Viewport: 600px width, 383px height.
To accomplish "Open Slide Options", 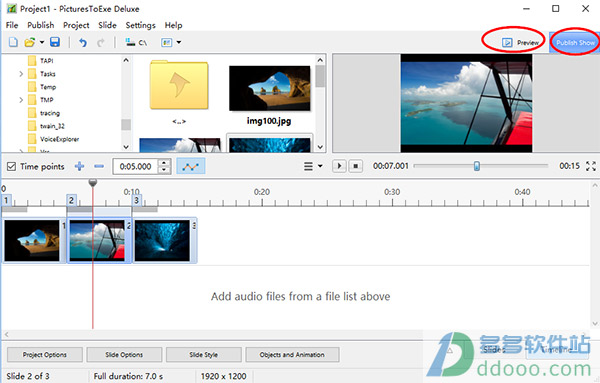I will pyautogui.click(x=124, y=355).
